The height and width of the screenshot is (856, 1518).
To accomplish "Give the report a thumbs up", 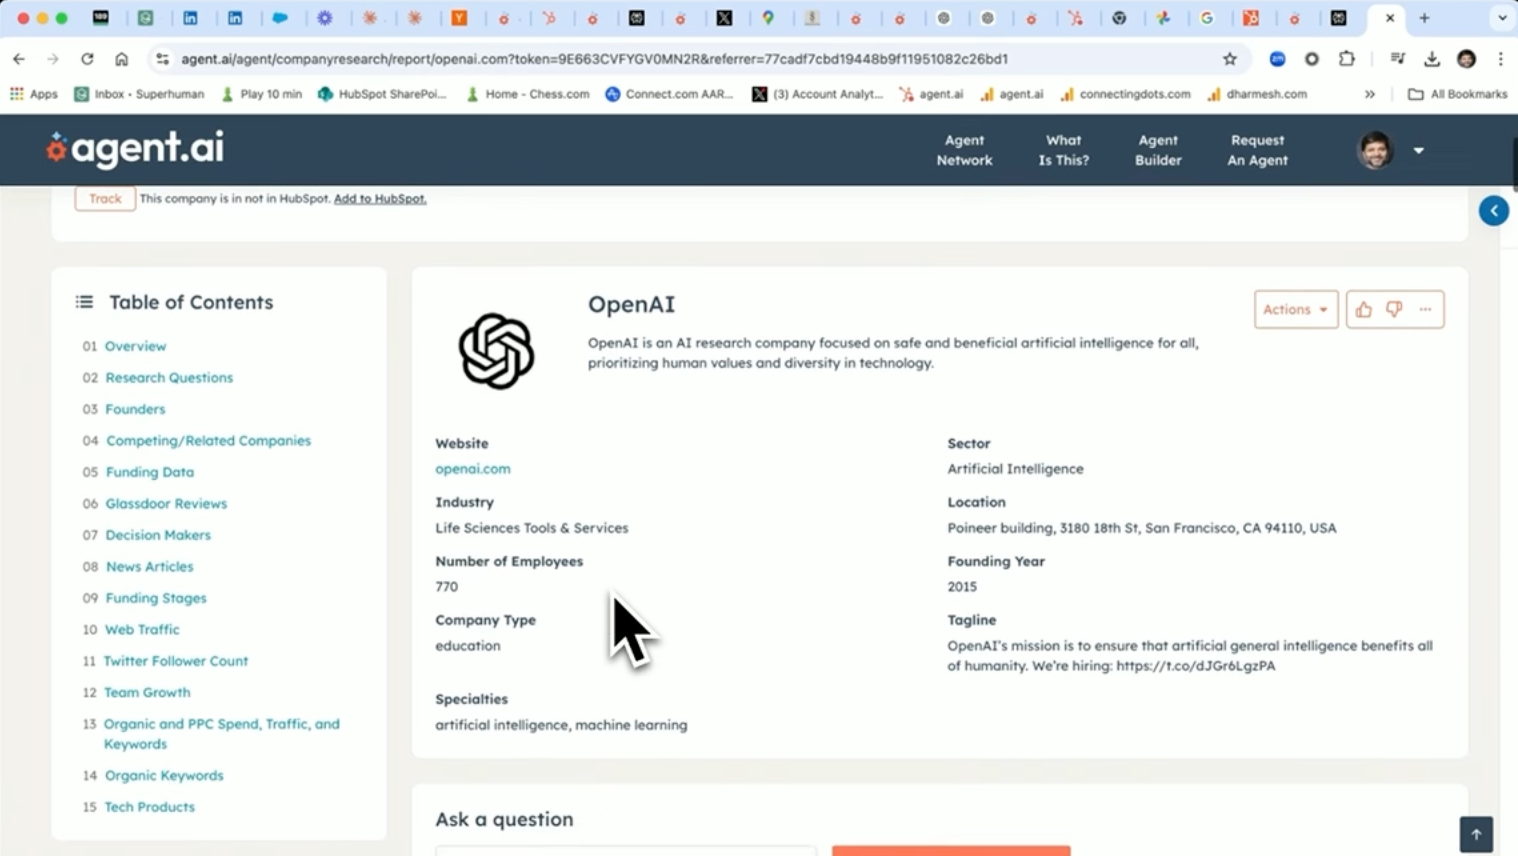I will 1364,309.
